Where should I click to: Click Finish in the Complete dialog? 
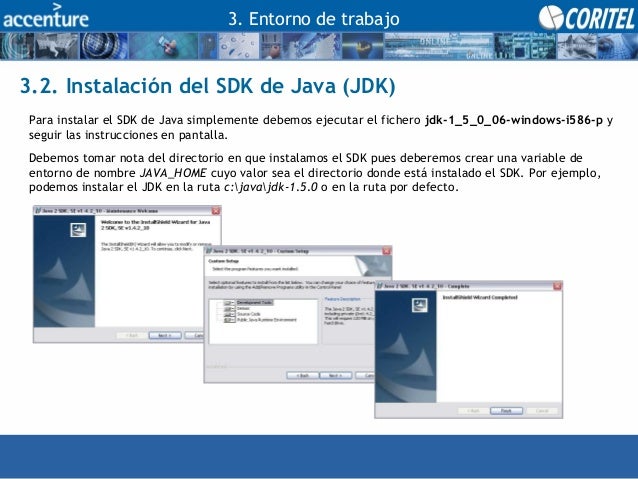point(506,411)
